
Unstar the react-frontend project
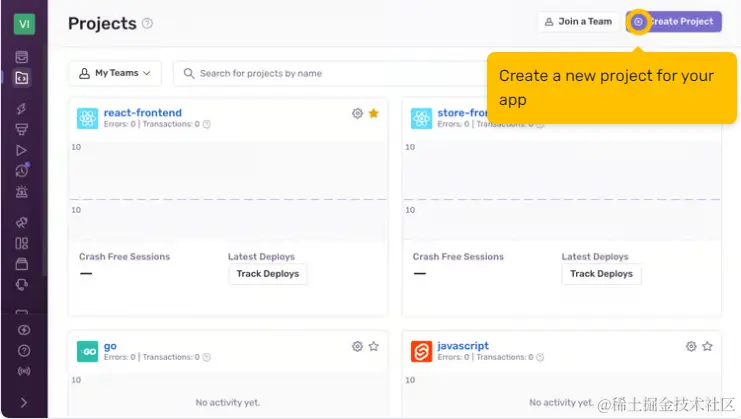[x=374, y=113]
